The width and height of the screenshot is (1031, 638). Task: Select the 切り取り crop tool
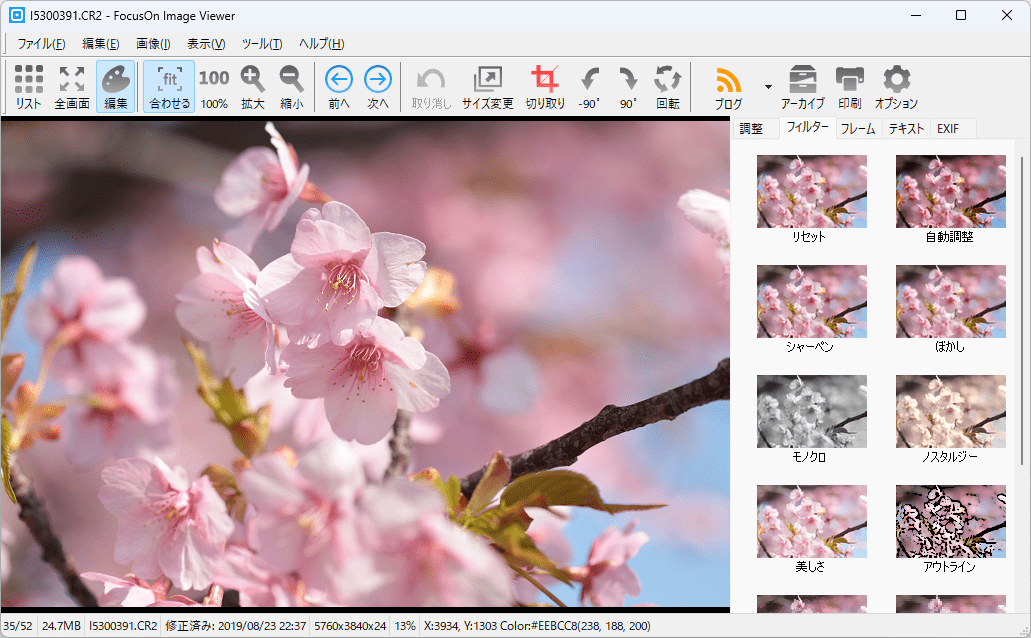coord(545,87)
